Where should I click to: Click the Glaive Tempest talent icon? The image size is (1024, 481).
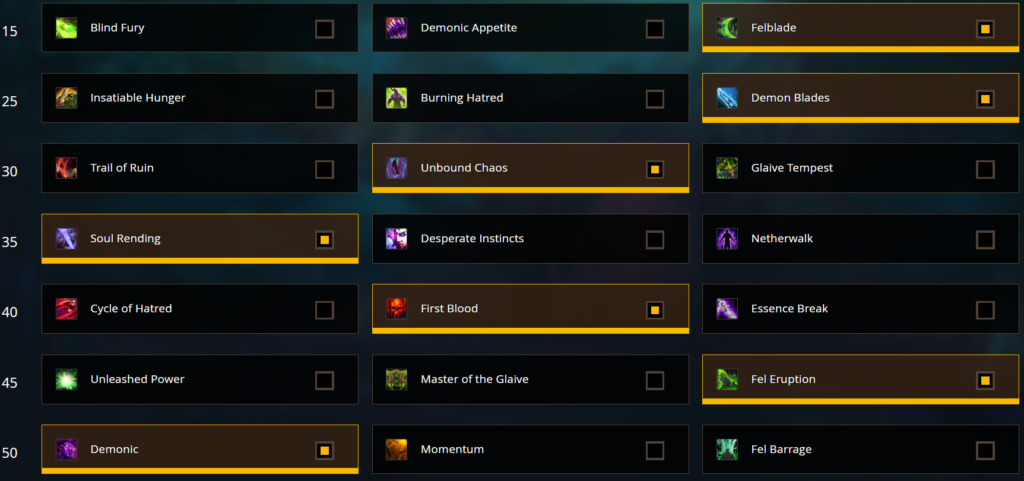coord(727,168)
